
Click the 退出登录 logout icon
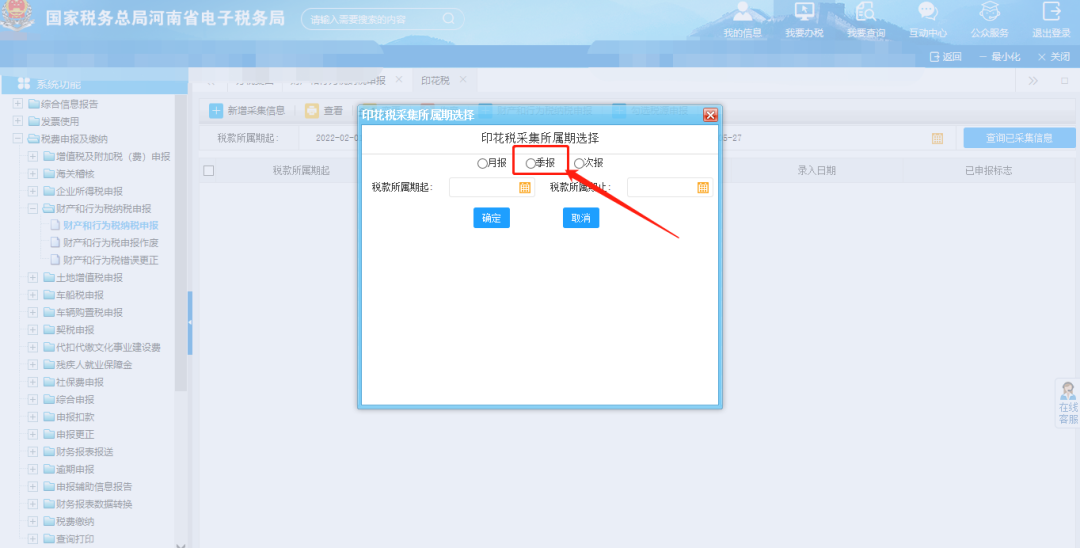pos(1051,13)
